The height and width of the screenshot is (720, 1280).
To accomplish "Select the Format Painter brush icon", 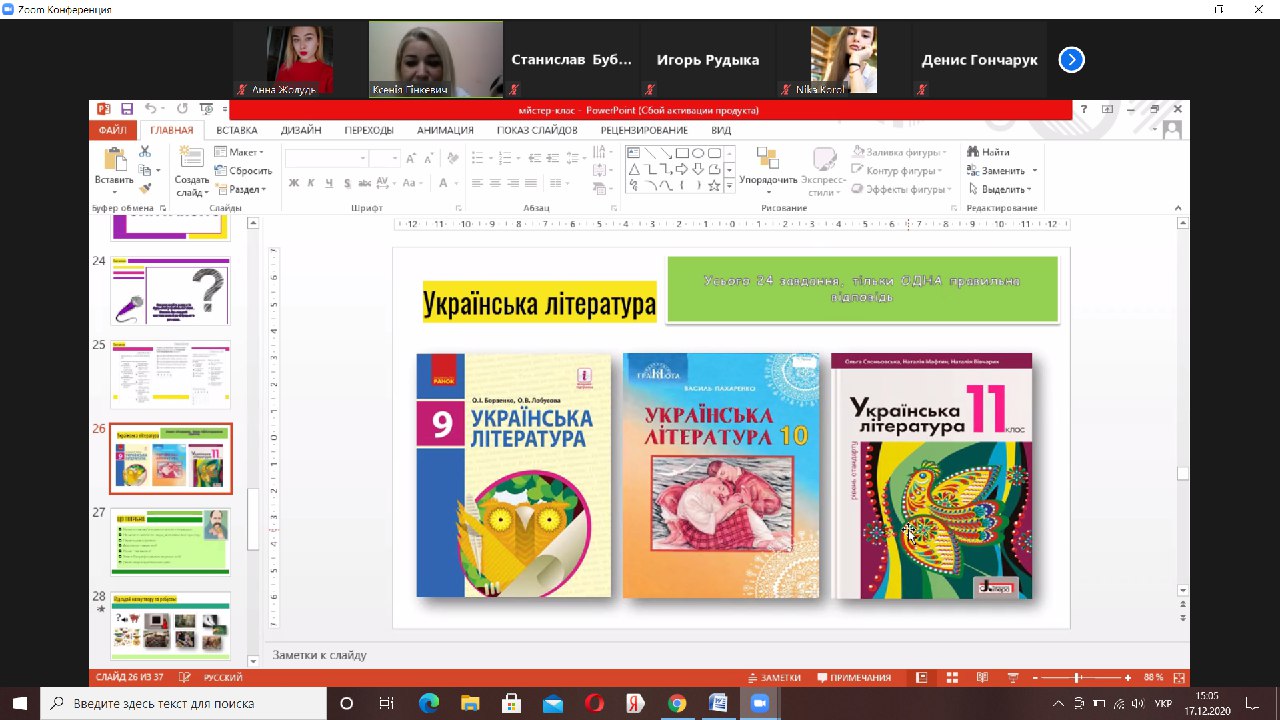I will pos(145,187).
